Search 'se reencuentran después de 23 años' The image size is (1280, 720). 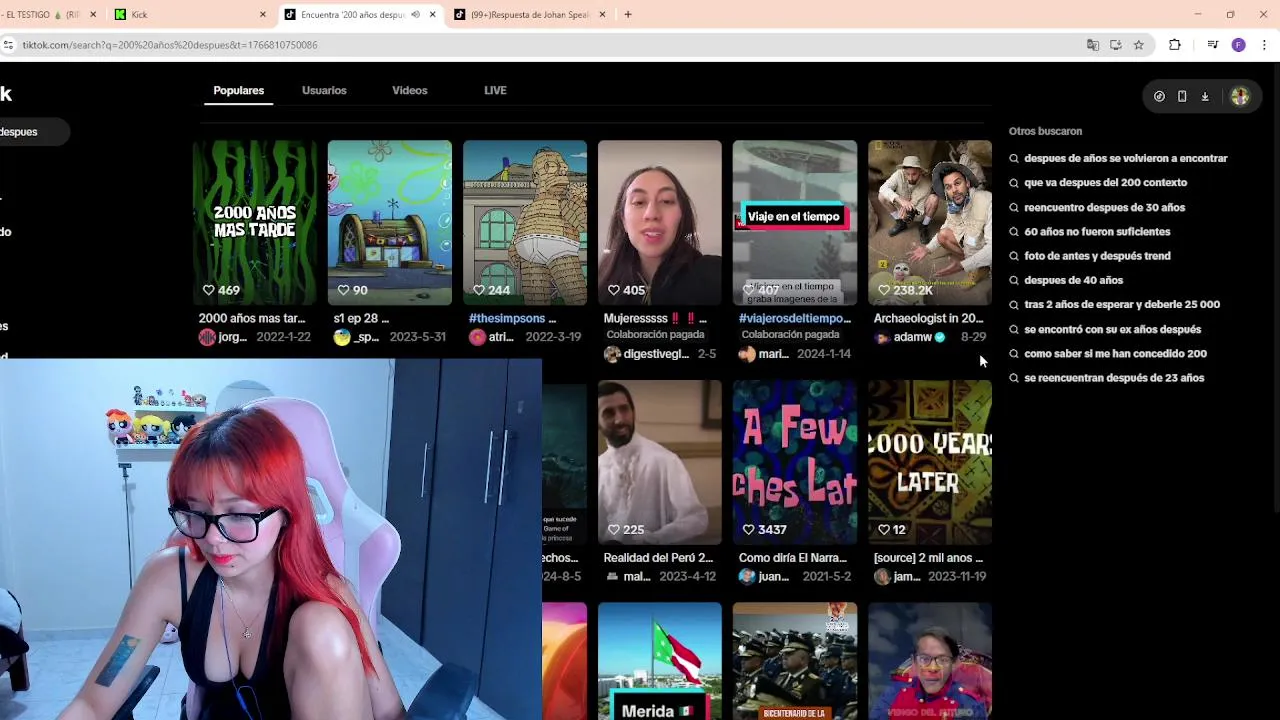tap(1114, 378)
